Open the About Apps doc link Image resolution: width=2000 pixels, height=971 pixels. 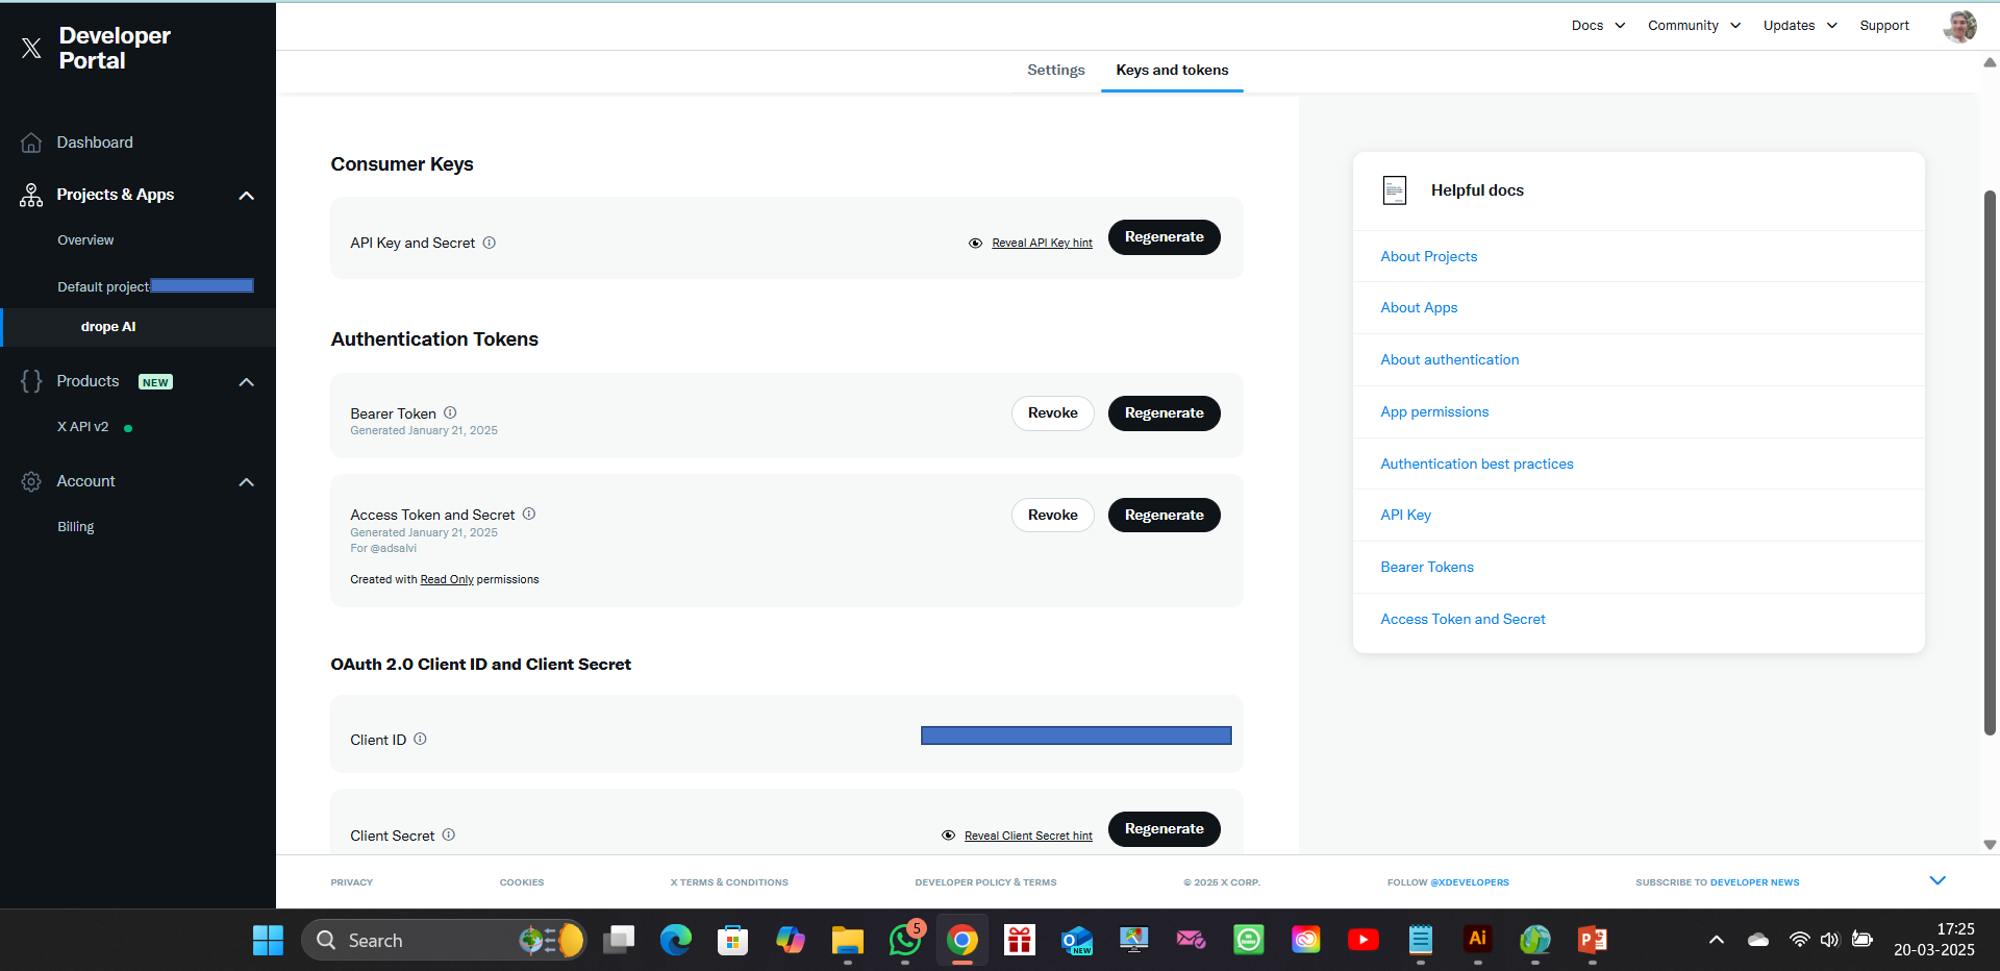[x=1419, y=308]
